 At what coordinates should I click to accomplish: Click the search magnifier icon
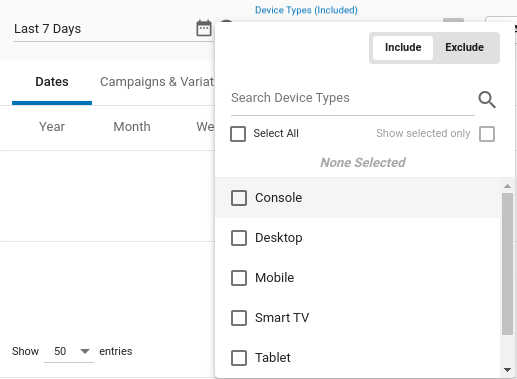tap(487, 100)
